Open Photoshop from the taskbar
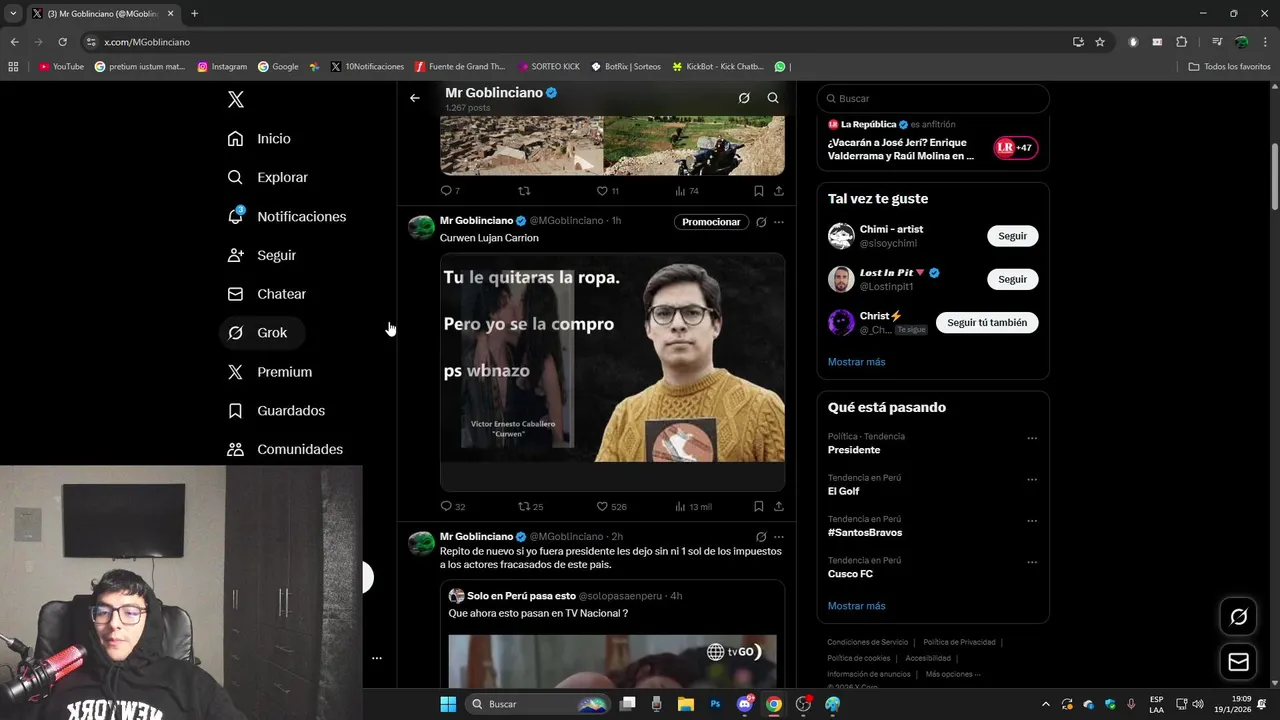 [715, 704]
